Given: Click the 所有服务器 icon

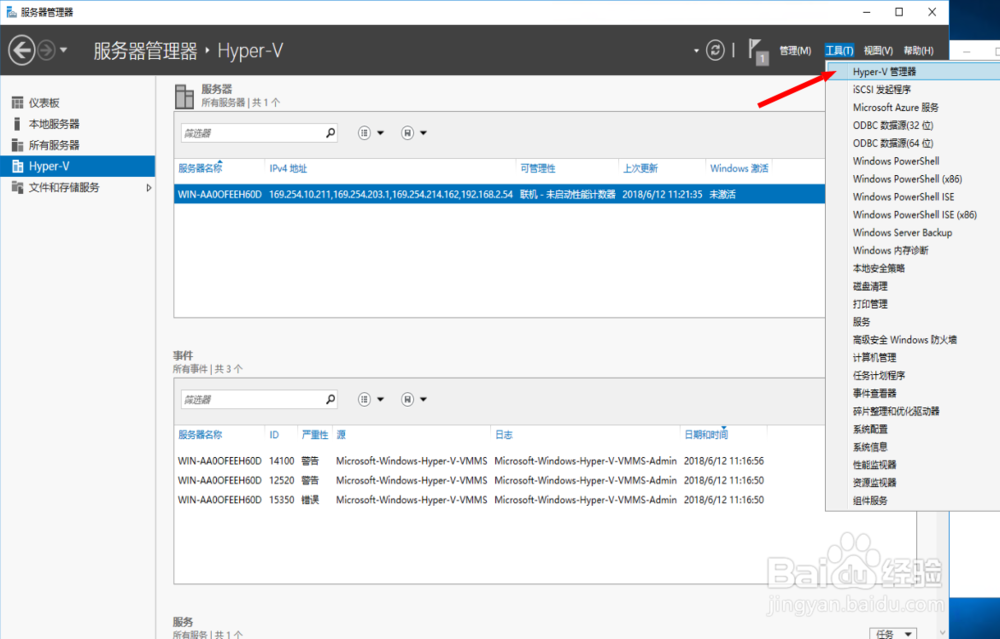Looking at the screenshot, I should pyautogui.click(x=17, y=145).
